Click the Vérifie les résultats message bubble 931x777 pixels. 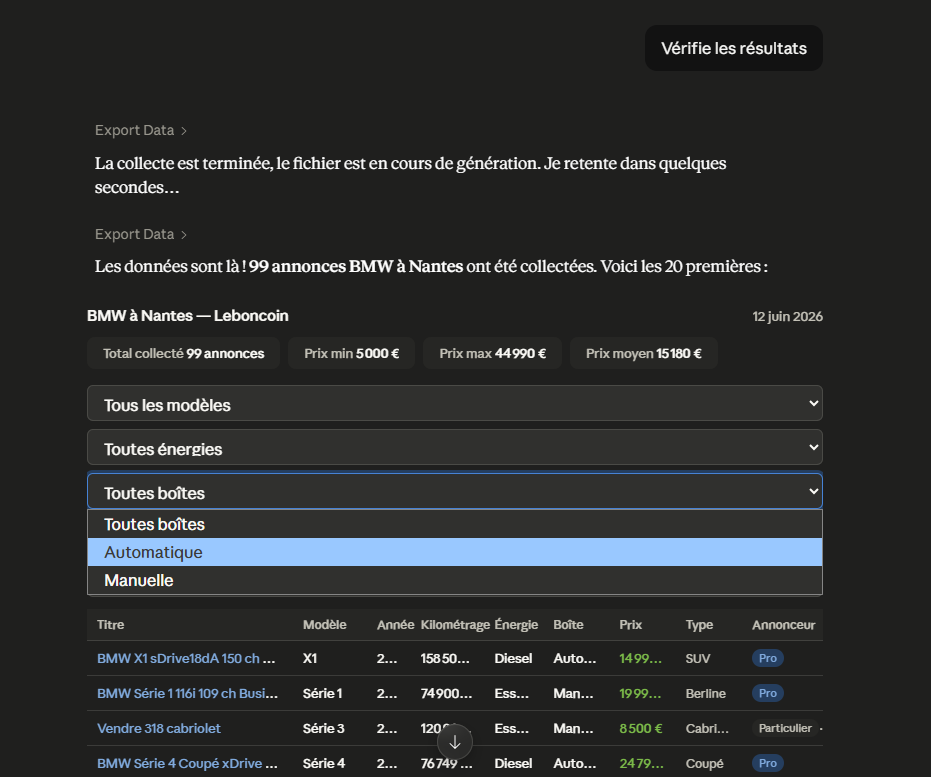(x=734, y=48)
